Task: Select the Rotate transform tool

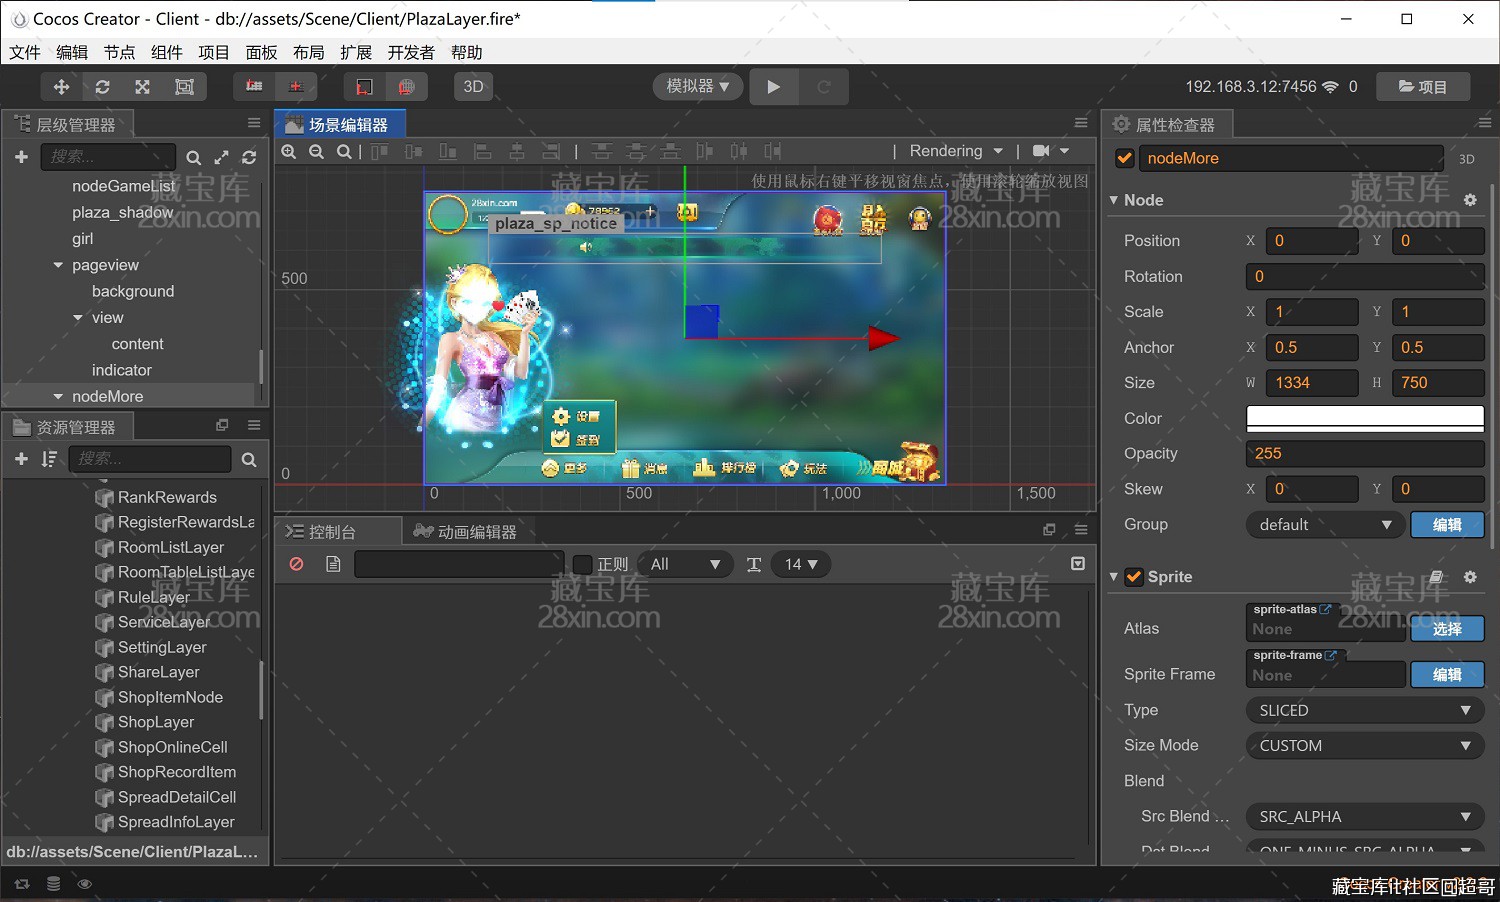Action: [x=102, y=87]
